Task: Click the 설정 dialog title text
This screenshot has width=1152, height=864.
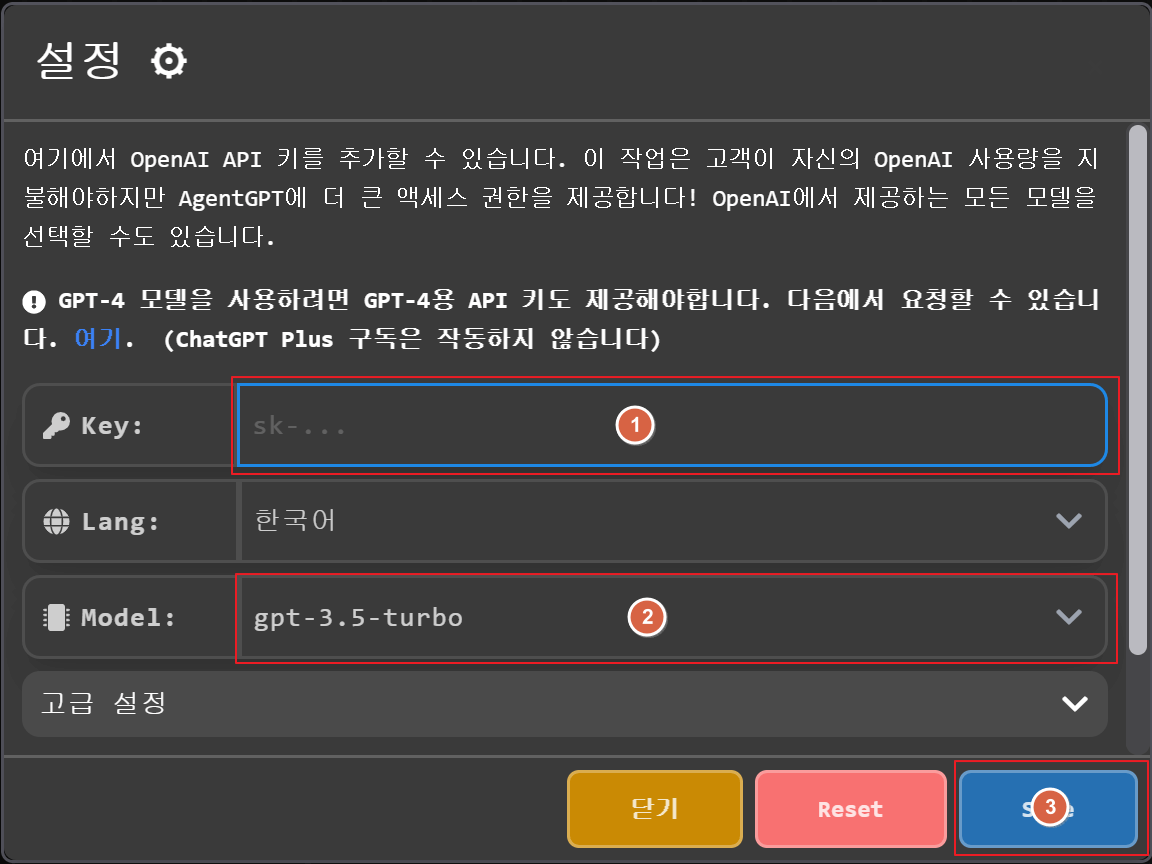Action: [x=75, y=60]
